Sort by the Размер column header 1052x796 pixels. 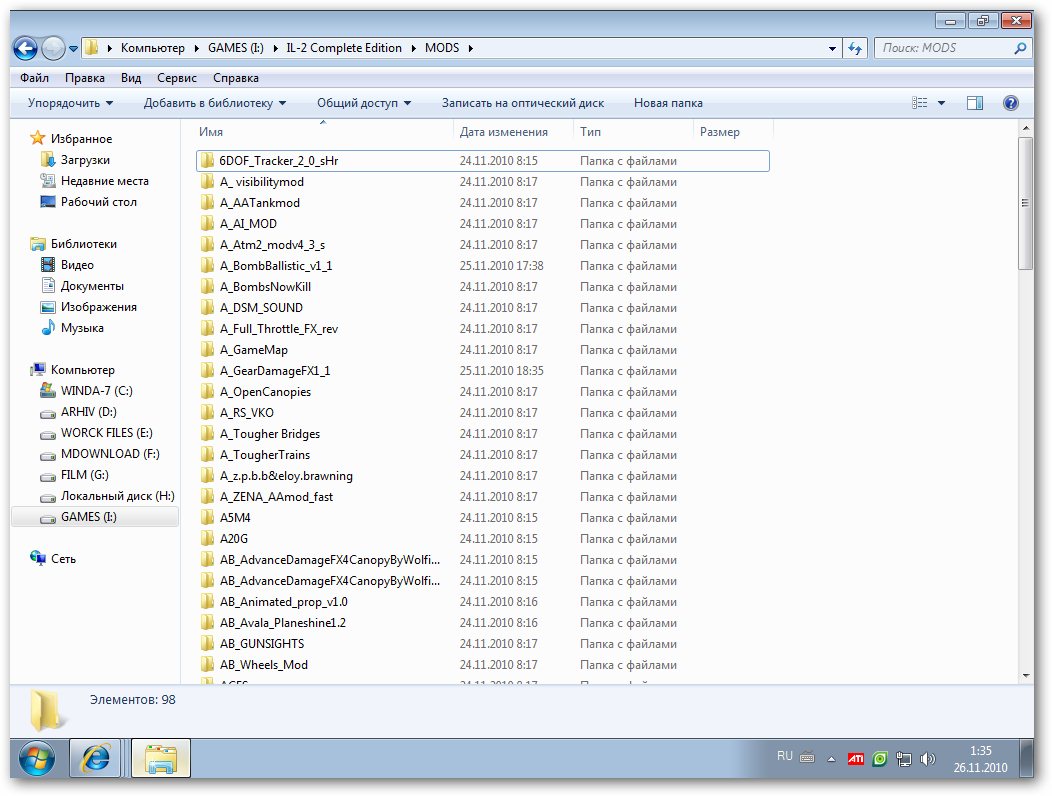tap(733, 132)
